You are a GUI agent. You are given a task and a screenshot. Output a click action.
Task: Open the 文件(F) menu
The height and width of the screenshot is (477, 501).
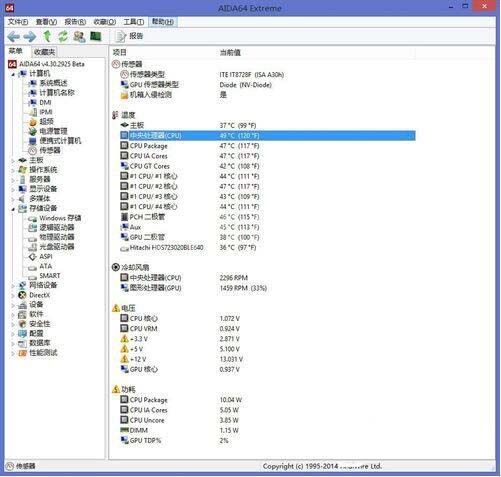pyautogui.click(x=18, y=22)
